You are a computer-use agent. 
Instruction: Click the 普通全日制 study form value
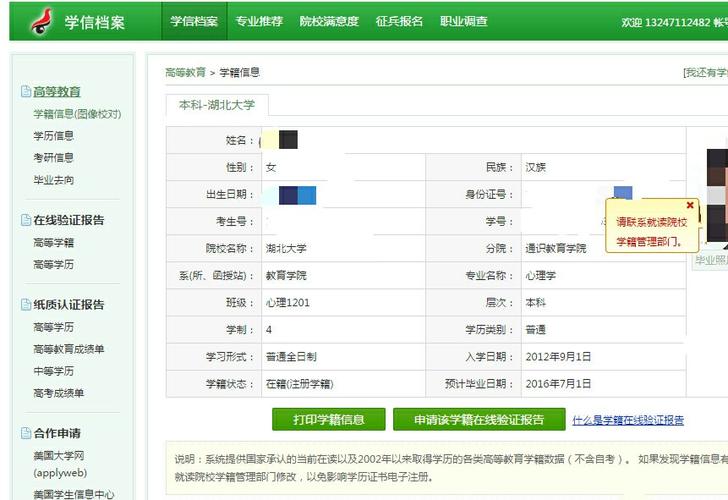click(x=291, y=357)
